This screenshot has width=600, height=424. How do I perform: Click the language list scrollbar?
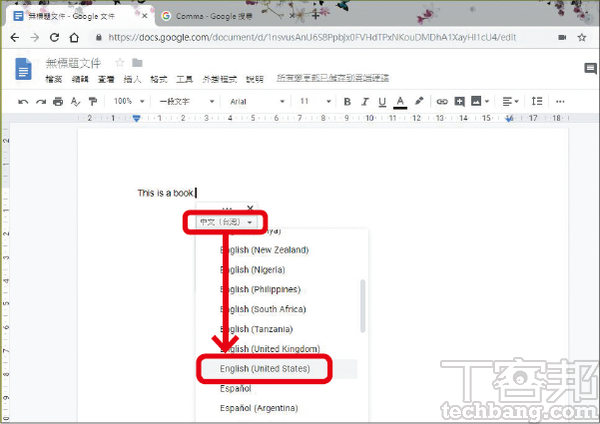tap(363, 306)
